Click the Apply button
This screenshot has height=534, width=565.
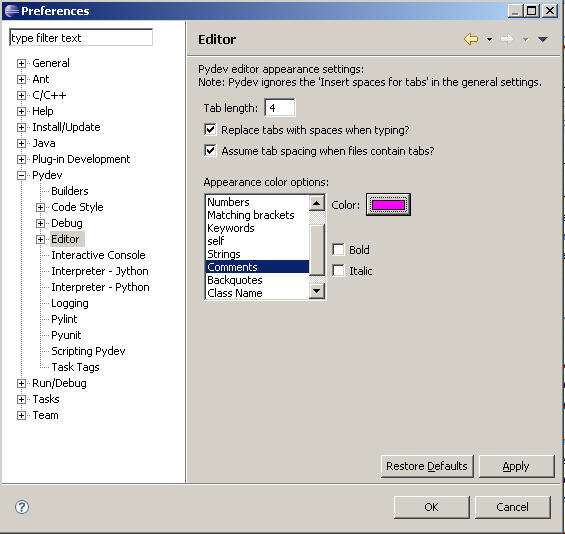tap(516, 466)
